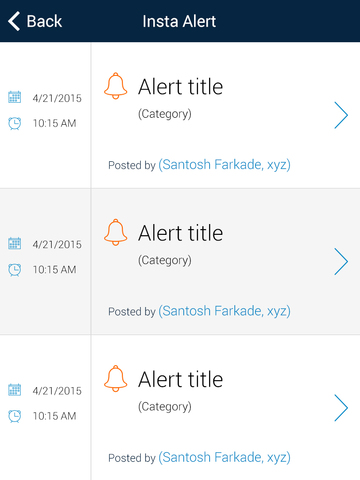Screen dimensions: 360x480
Task: Select the first Alert title text
Action: (x=180, y=87)
